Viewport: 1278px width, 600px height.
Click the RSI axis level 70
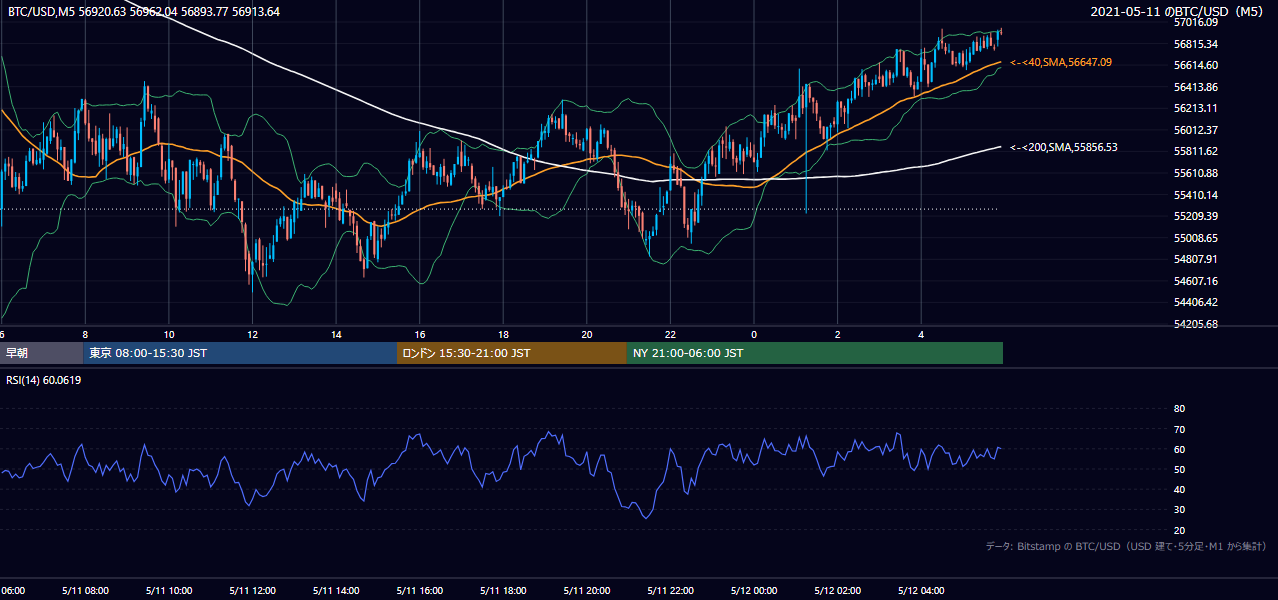tap(1179, 429)
